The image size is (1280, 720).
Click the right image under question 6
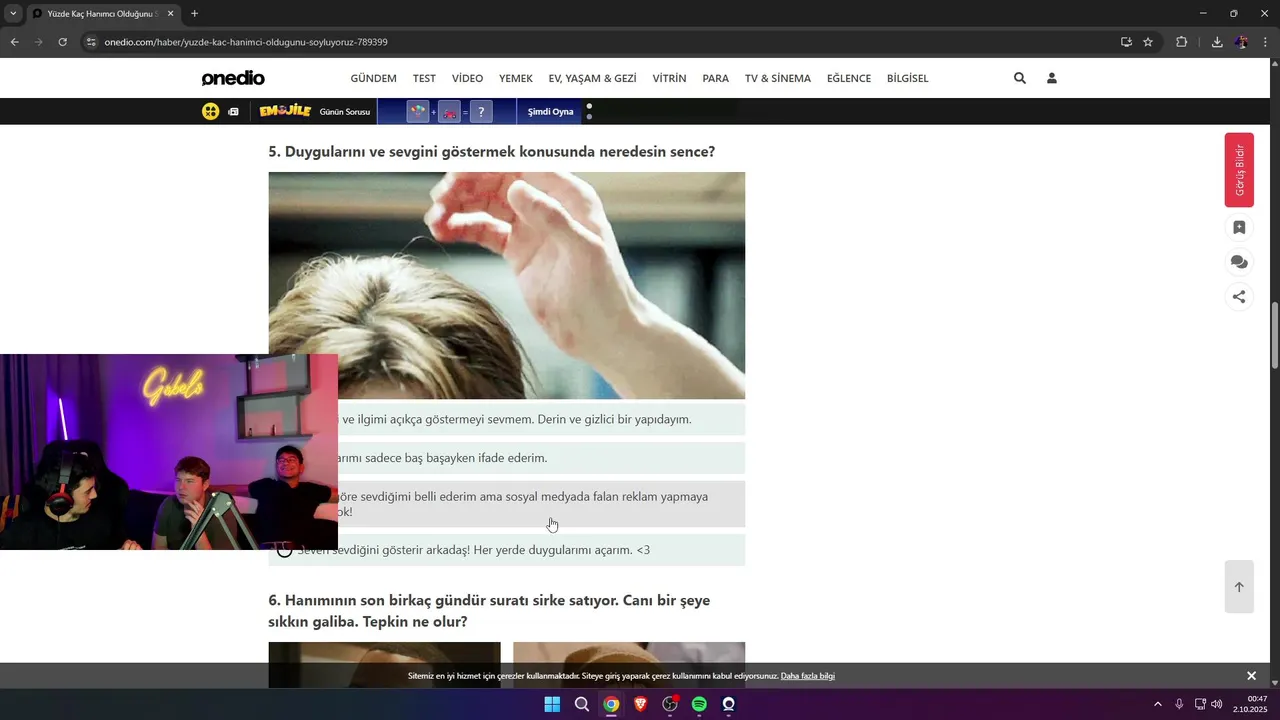(629, 665)
